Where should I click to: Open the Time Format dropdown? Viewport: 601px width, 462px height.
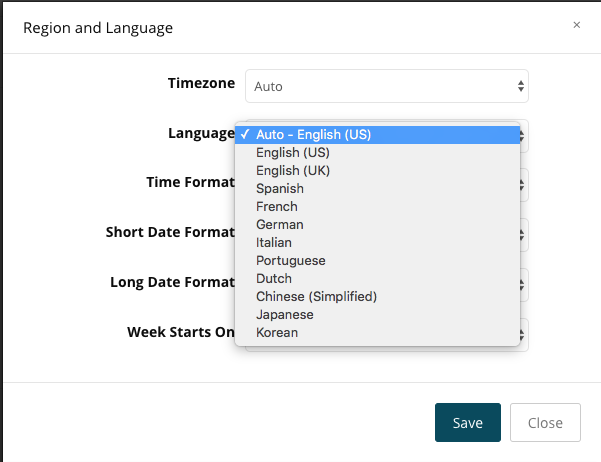pyautogui.click(x=524, y=185)
